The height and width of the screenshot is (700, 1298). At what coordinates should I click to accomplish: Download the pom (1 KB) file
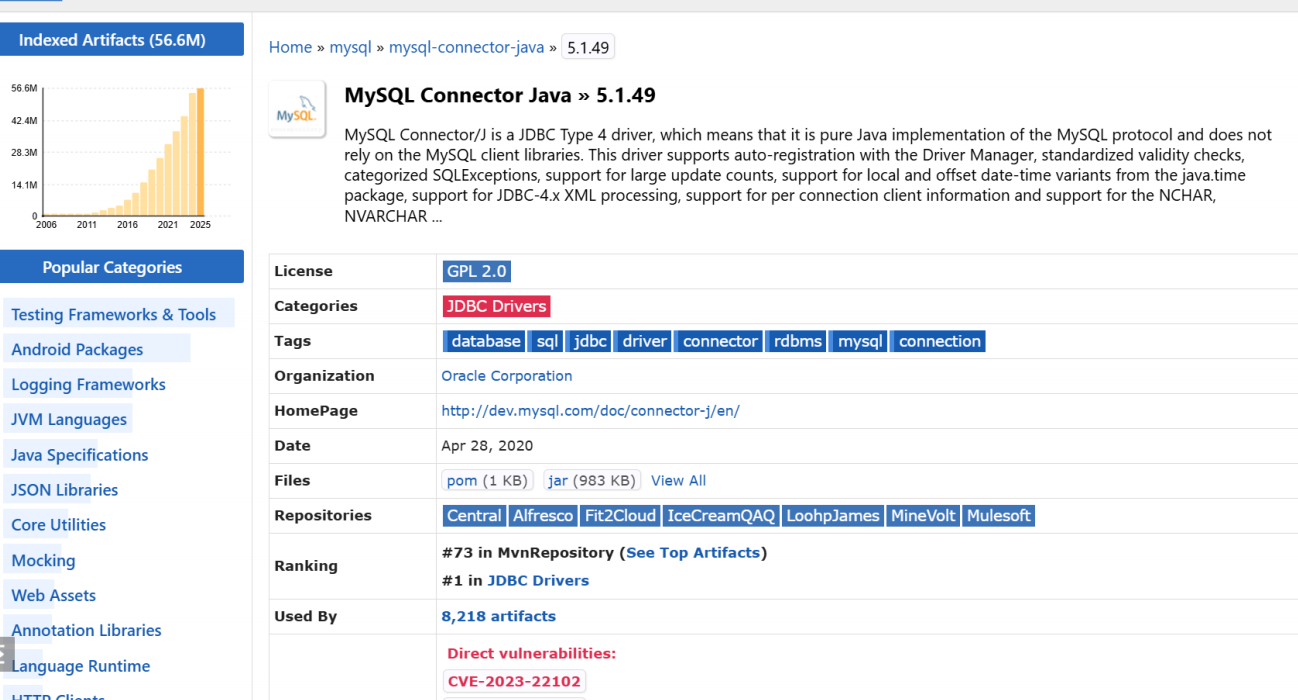[x=487, y=481]
